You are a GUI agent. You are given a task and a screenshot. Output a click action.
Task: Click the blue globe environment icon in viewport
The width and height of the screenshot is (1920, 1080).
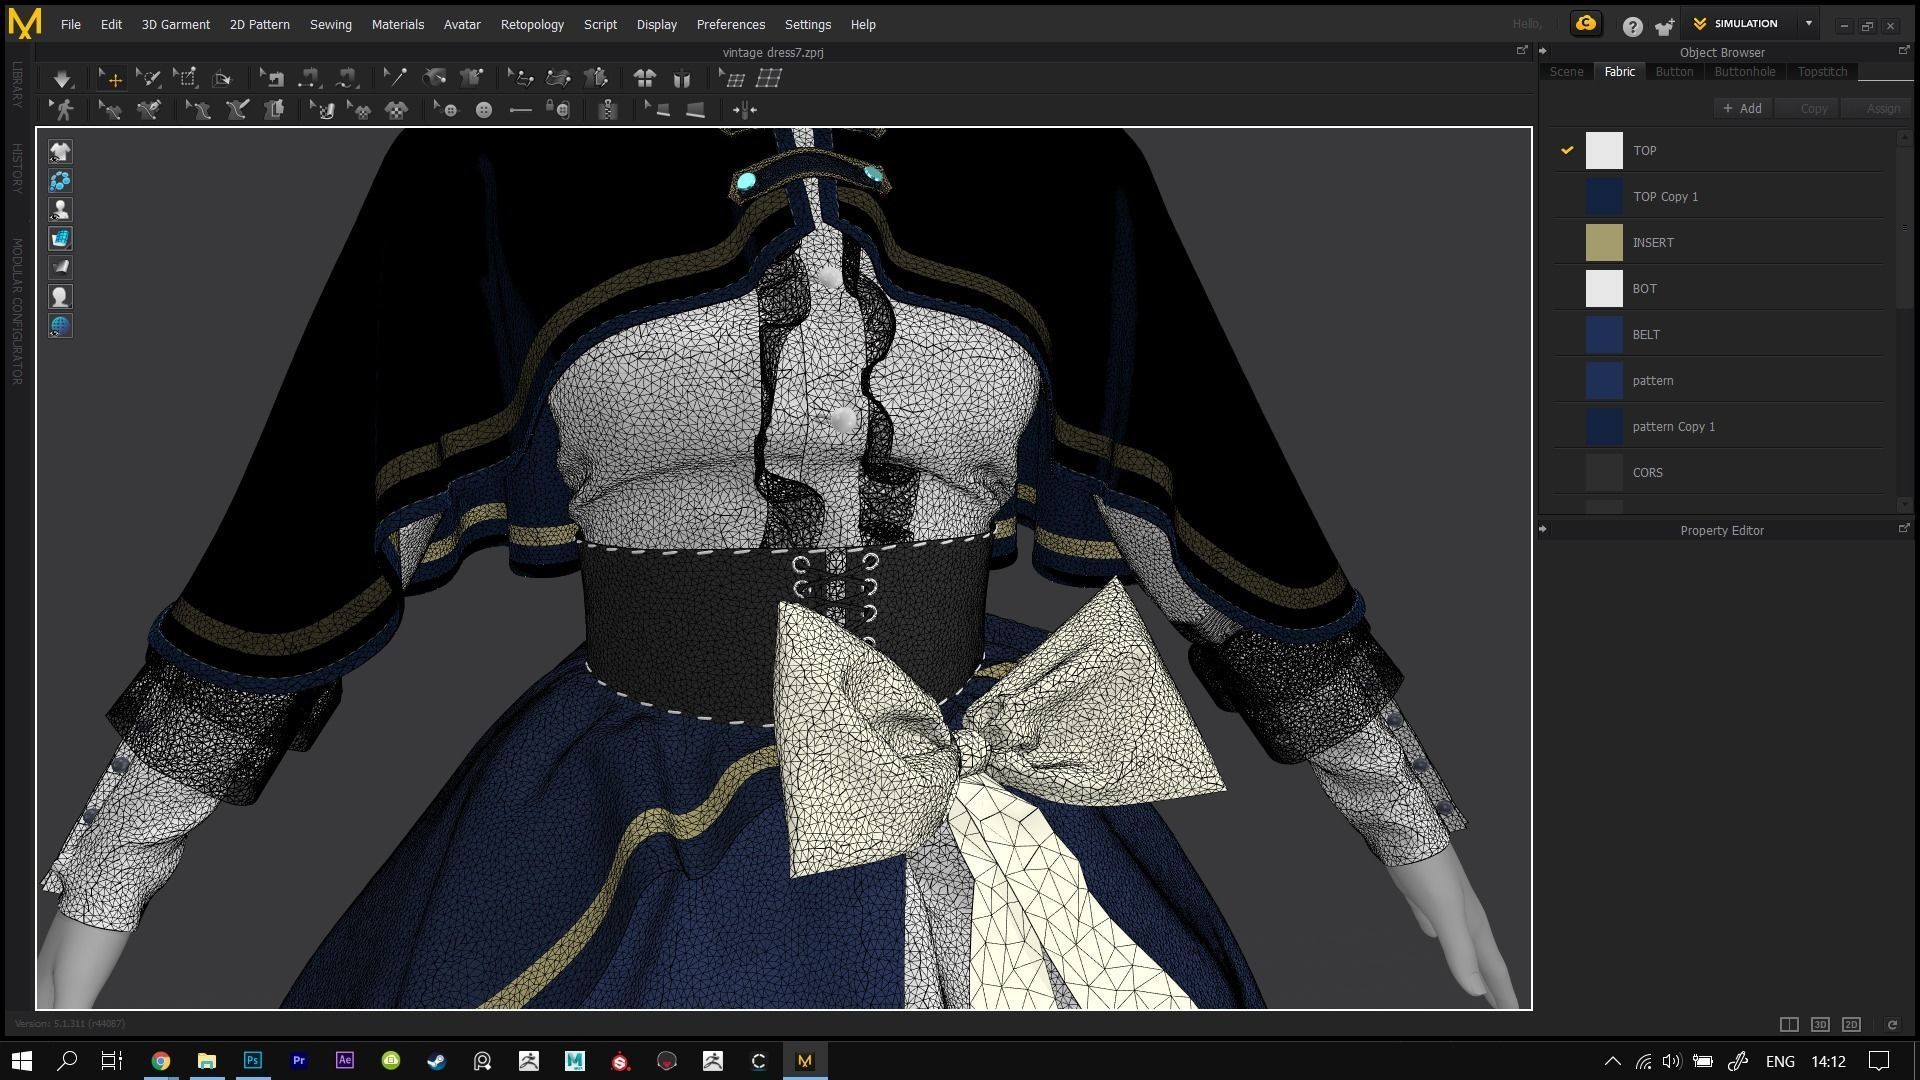tap(60, 326)
